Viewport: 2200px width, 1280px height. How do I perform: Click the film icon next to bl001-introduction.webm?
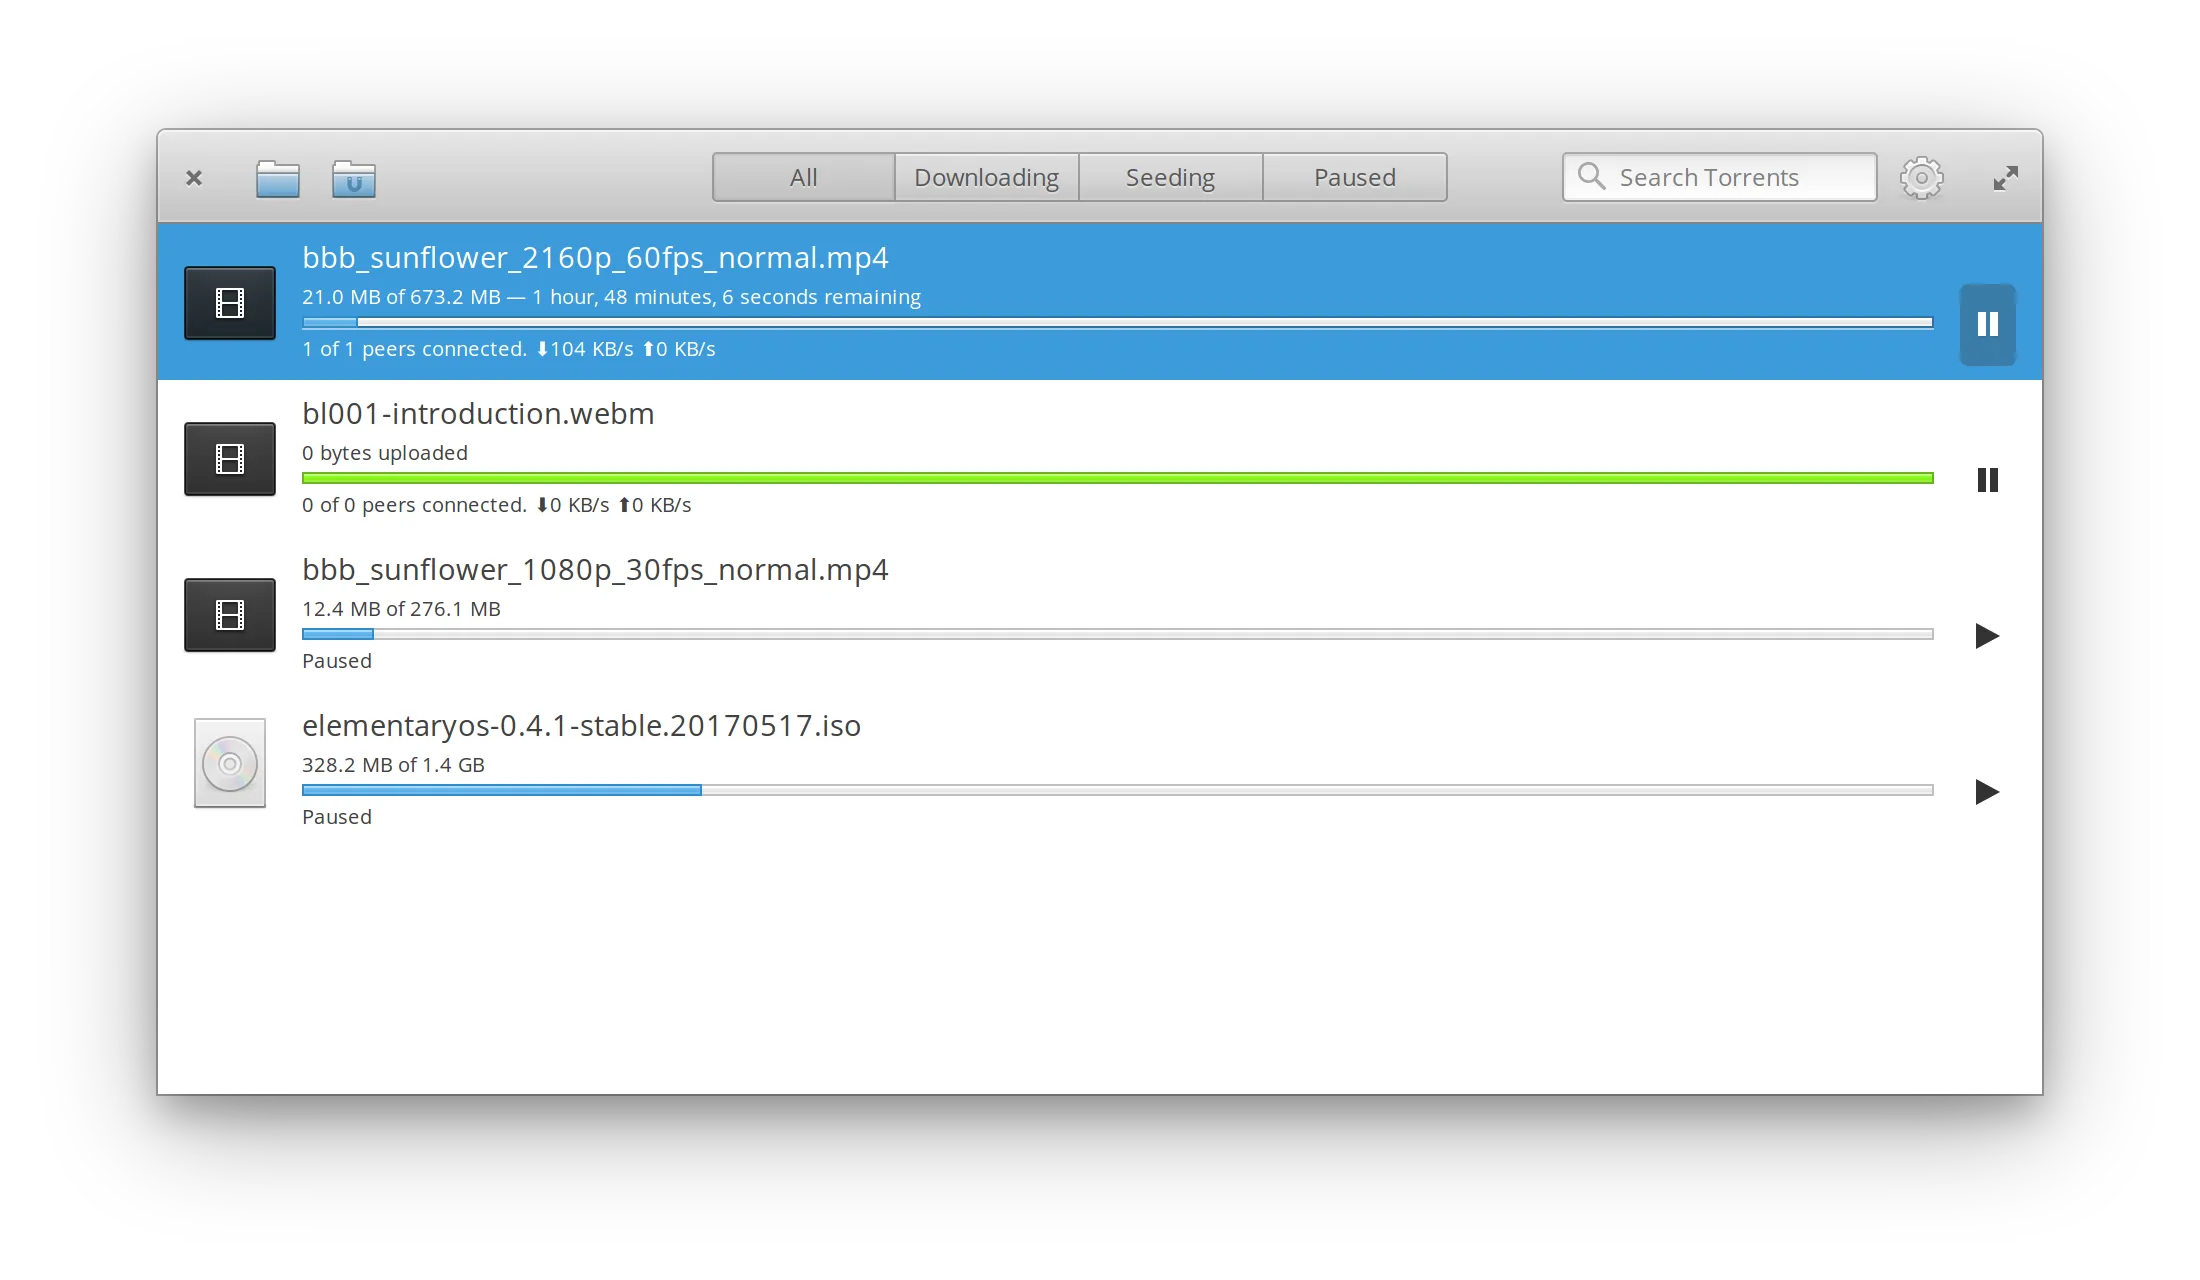point(230,459)
